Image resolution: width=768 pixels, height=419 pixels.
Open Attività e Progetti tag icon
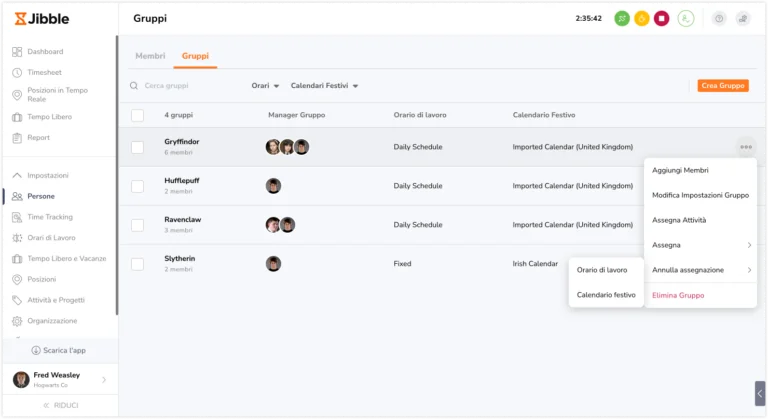[17, 300]
